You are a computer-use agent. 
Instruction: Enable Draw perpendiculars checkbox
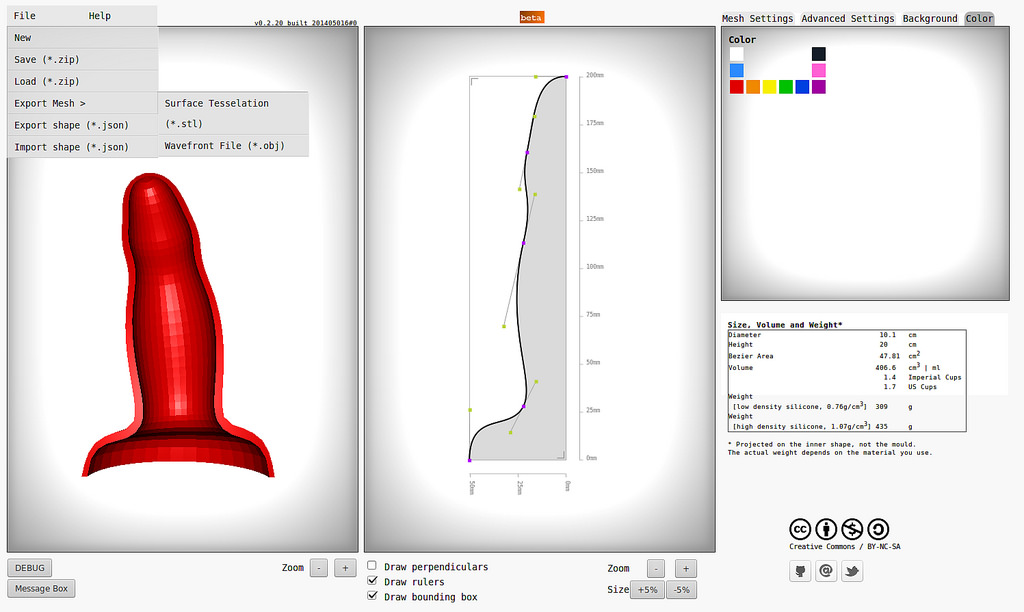click(373, 566)
